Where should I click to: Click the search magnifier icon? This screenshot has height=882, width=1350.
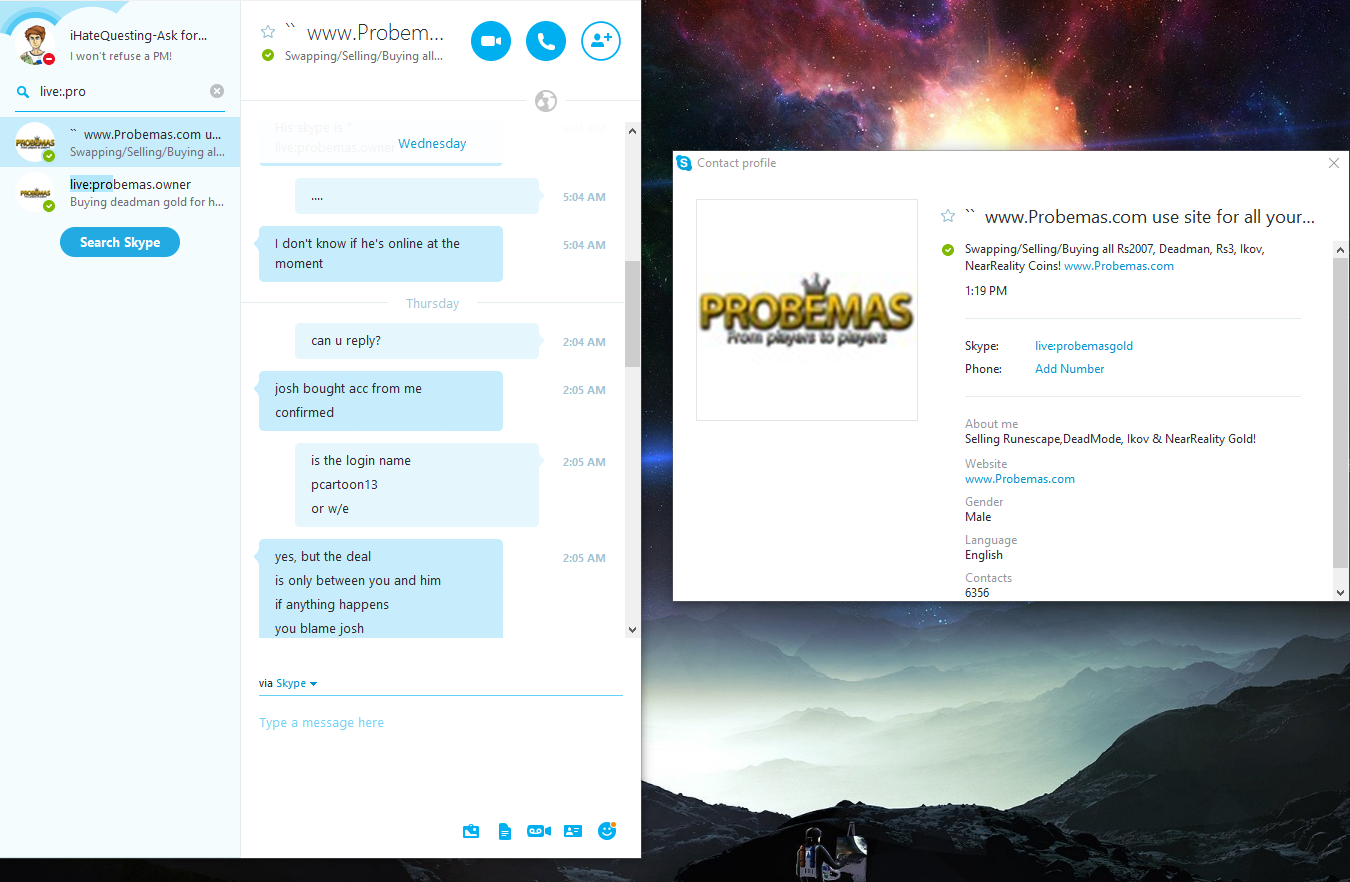point(23,92)
